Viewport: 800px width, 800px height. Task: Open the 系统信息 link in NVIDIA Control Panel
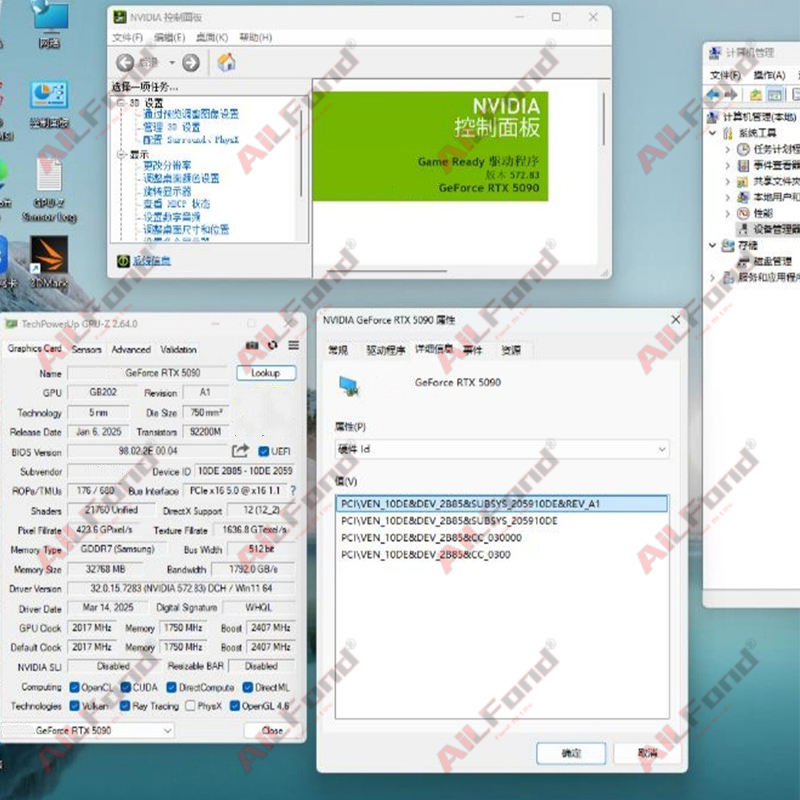click(x=152, y=261)
